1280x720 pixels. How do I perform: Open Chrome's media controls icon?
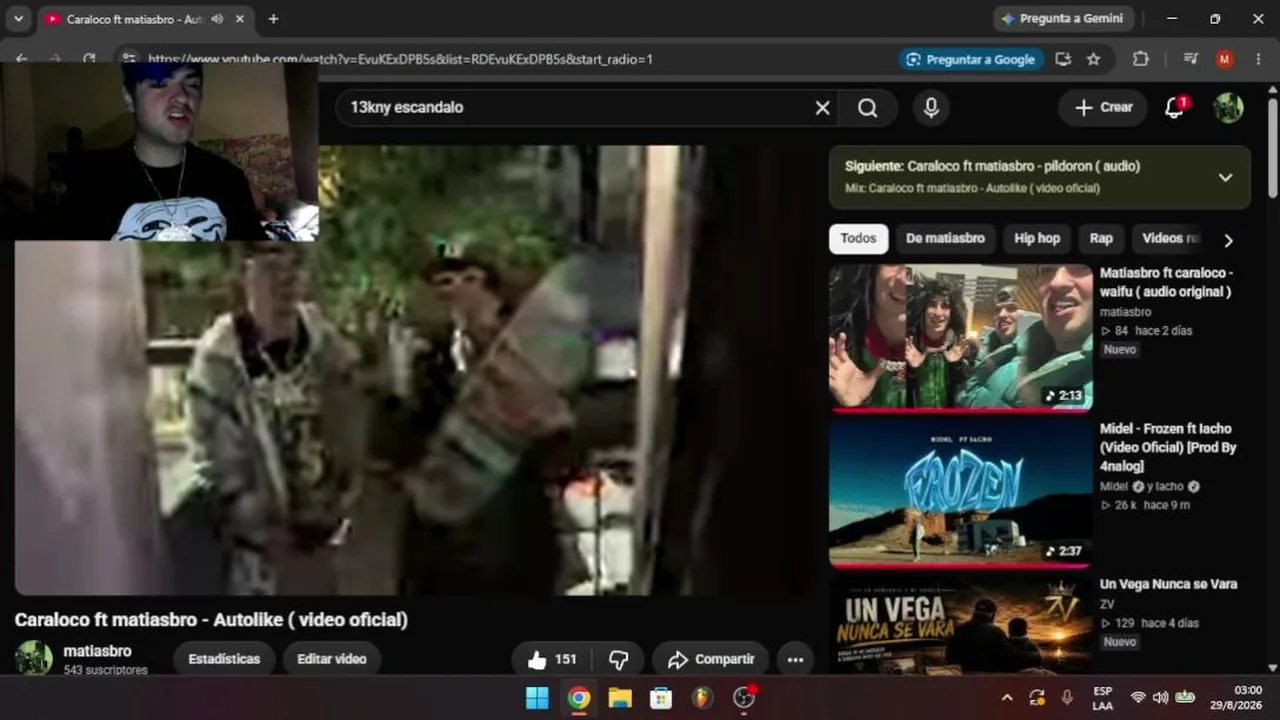click(x=1190, y=59)
